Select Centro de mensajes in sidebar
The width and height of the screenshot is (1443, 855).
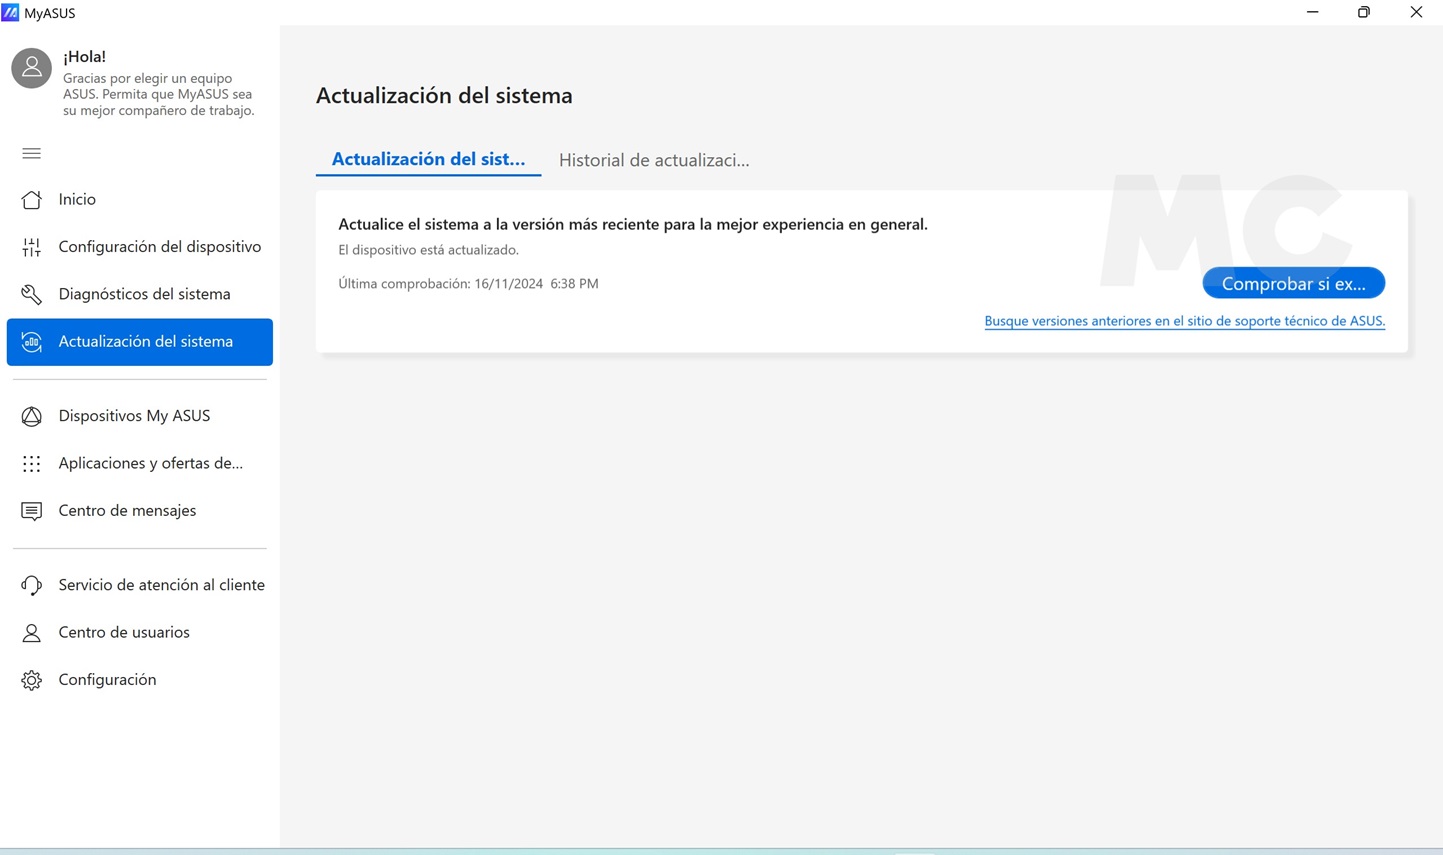coord(127,510)
